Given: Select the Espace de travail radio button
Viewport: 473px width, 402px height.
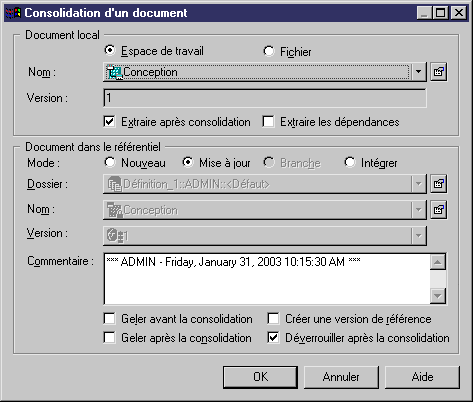Looking at the screenshot, I should [109, 51].
